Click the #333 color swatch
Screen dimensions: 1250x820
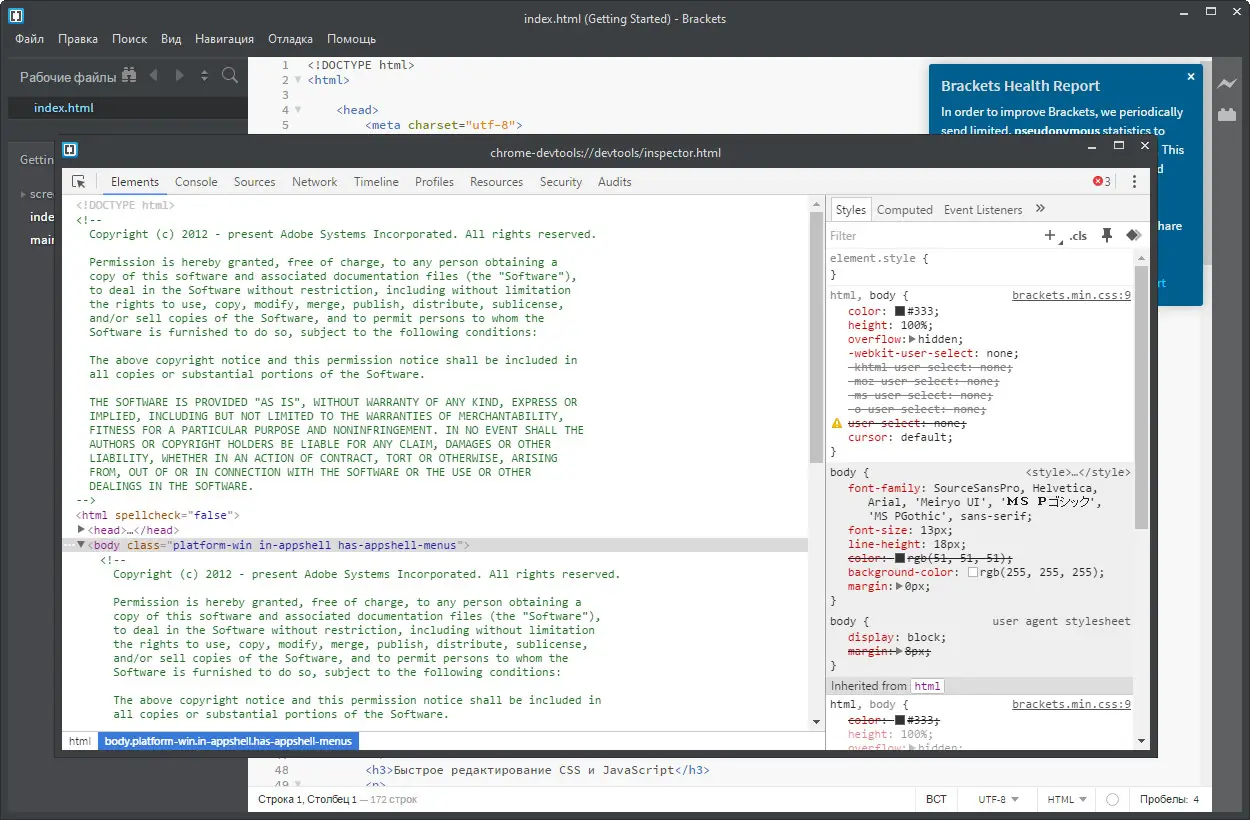point(900,312)
